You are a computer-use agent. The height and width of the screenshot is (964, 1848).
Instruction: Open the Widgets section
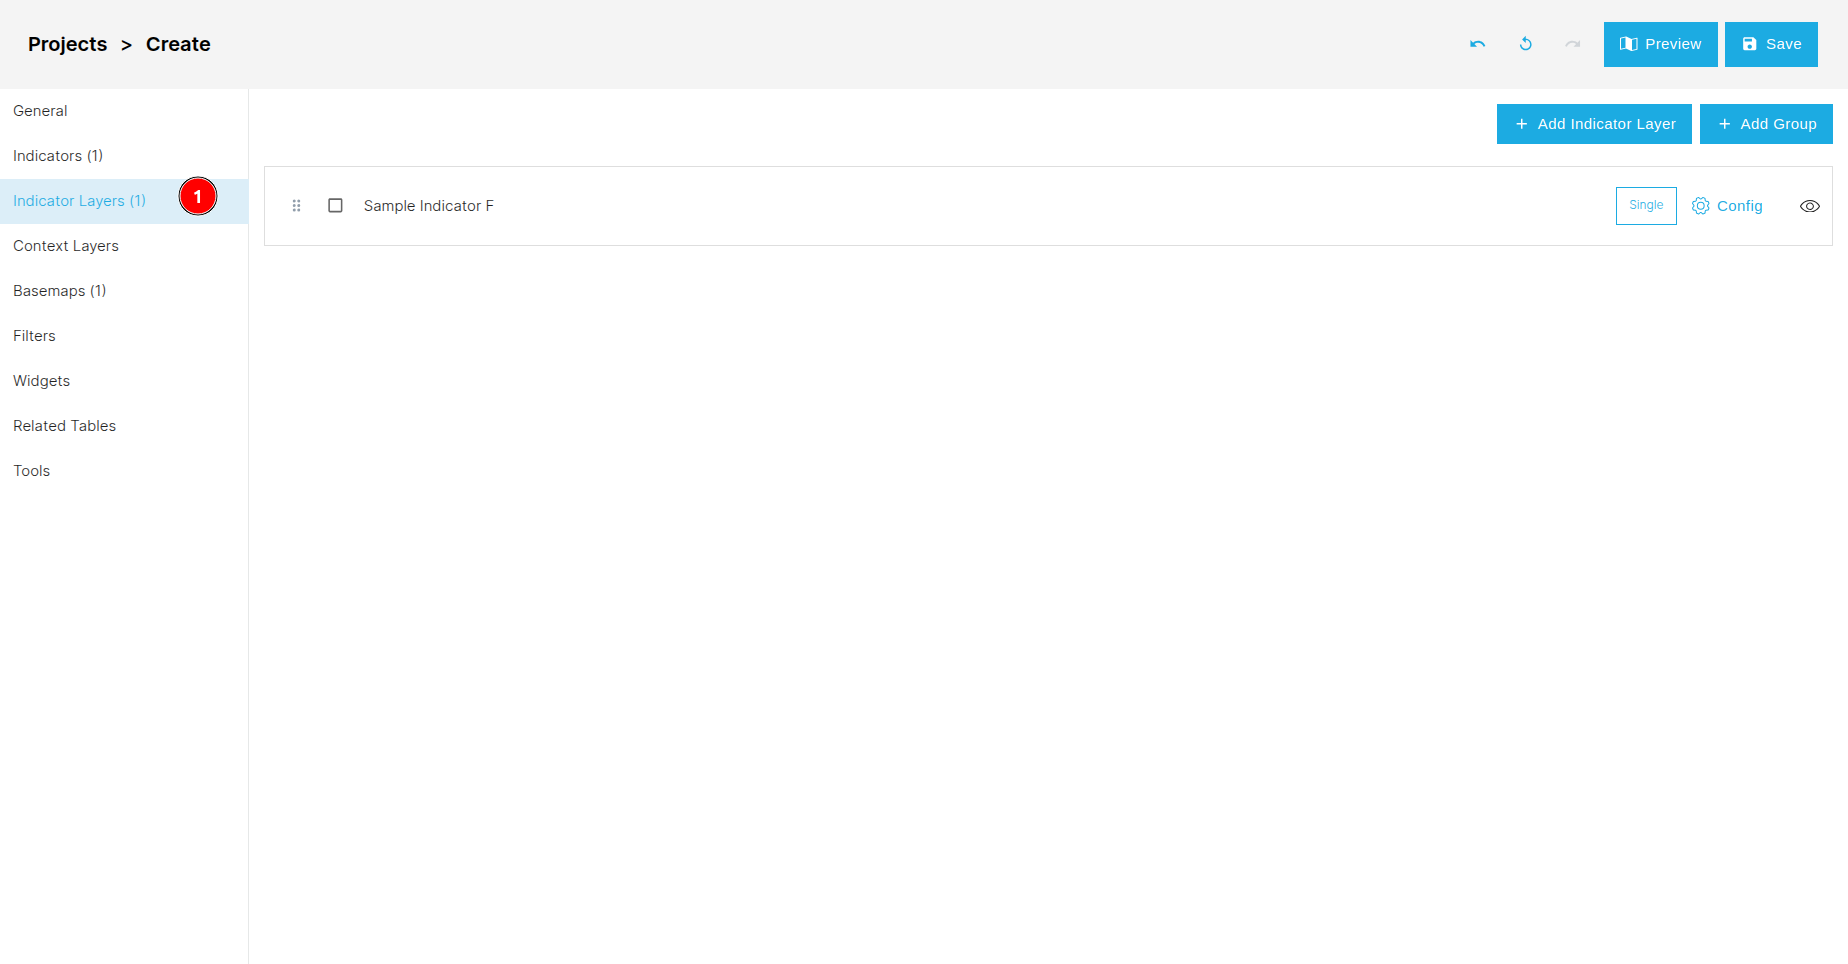124,381
